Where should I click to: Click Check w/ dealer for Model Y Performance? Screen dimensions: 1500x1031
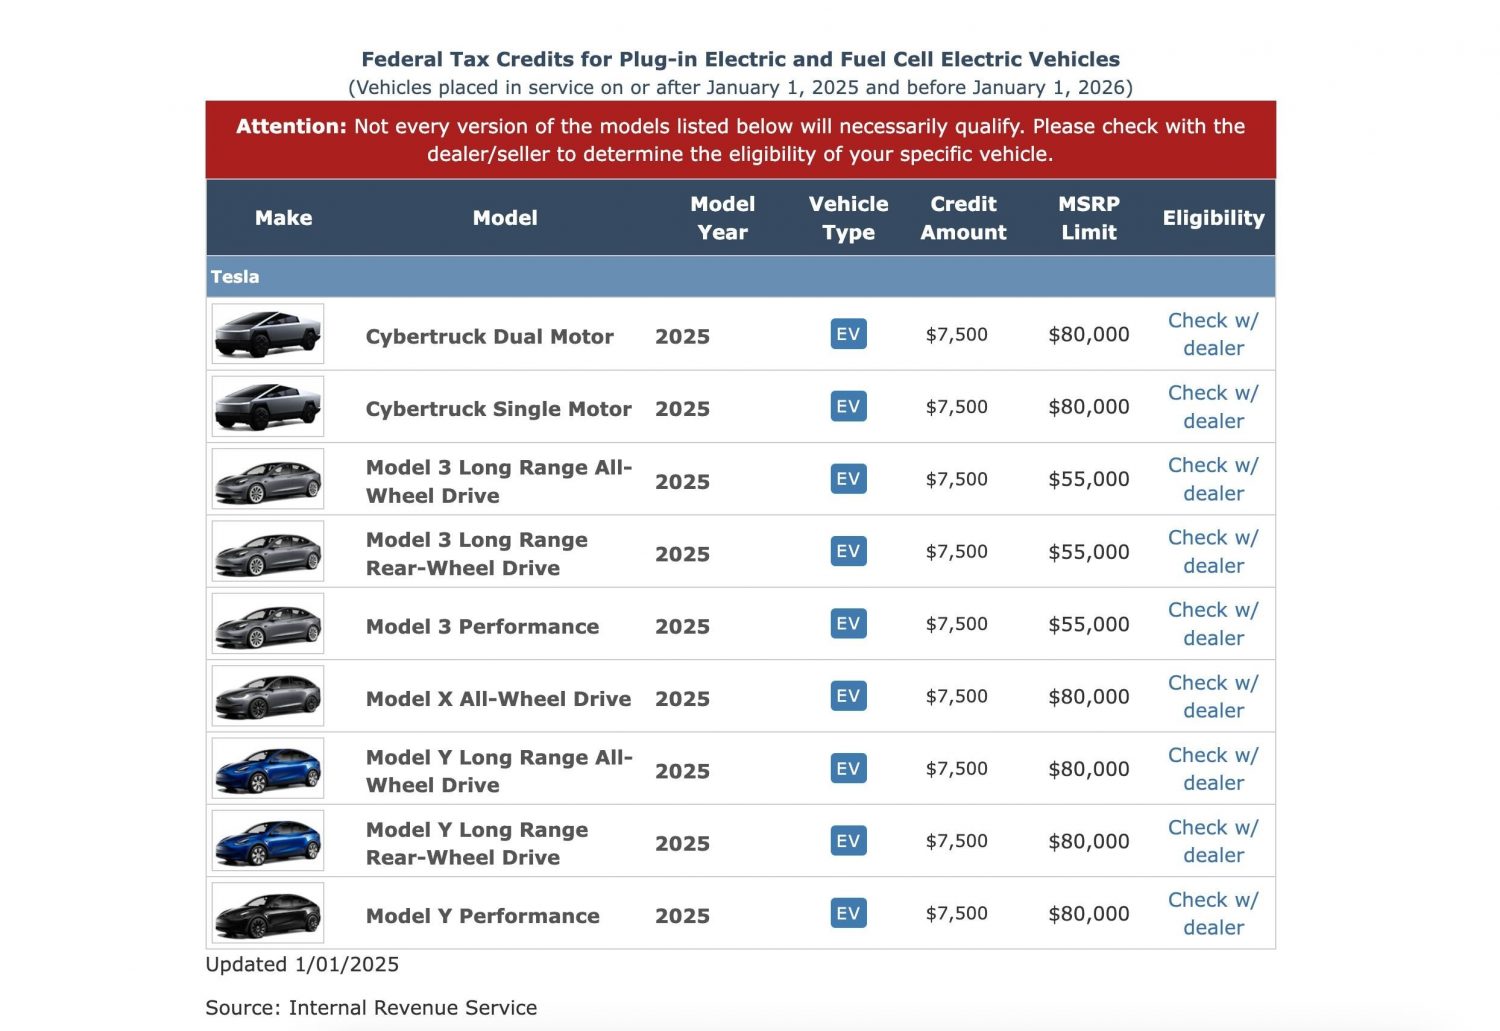click(x=1213, y=913)
